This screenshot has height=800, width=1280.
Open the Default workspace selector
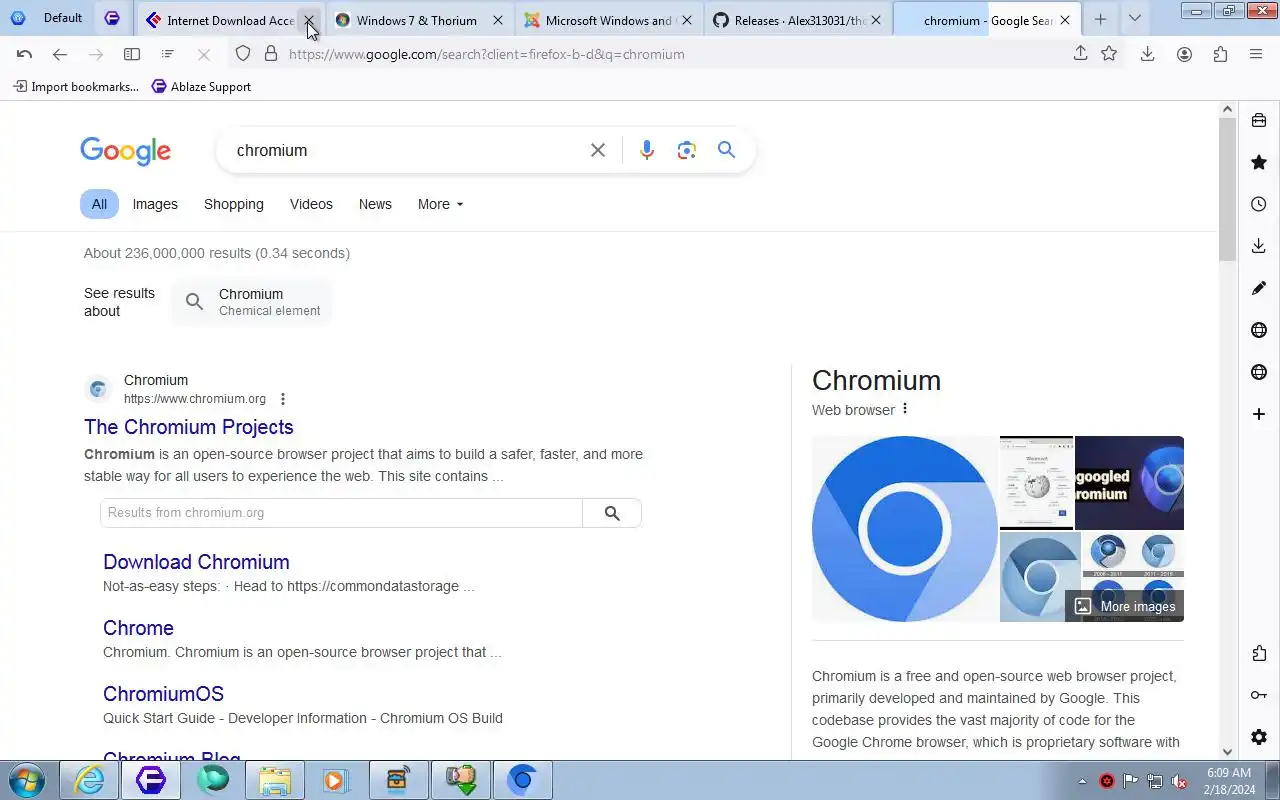(x=47, y=19)
